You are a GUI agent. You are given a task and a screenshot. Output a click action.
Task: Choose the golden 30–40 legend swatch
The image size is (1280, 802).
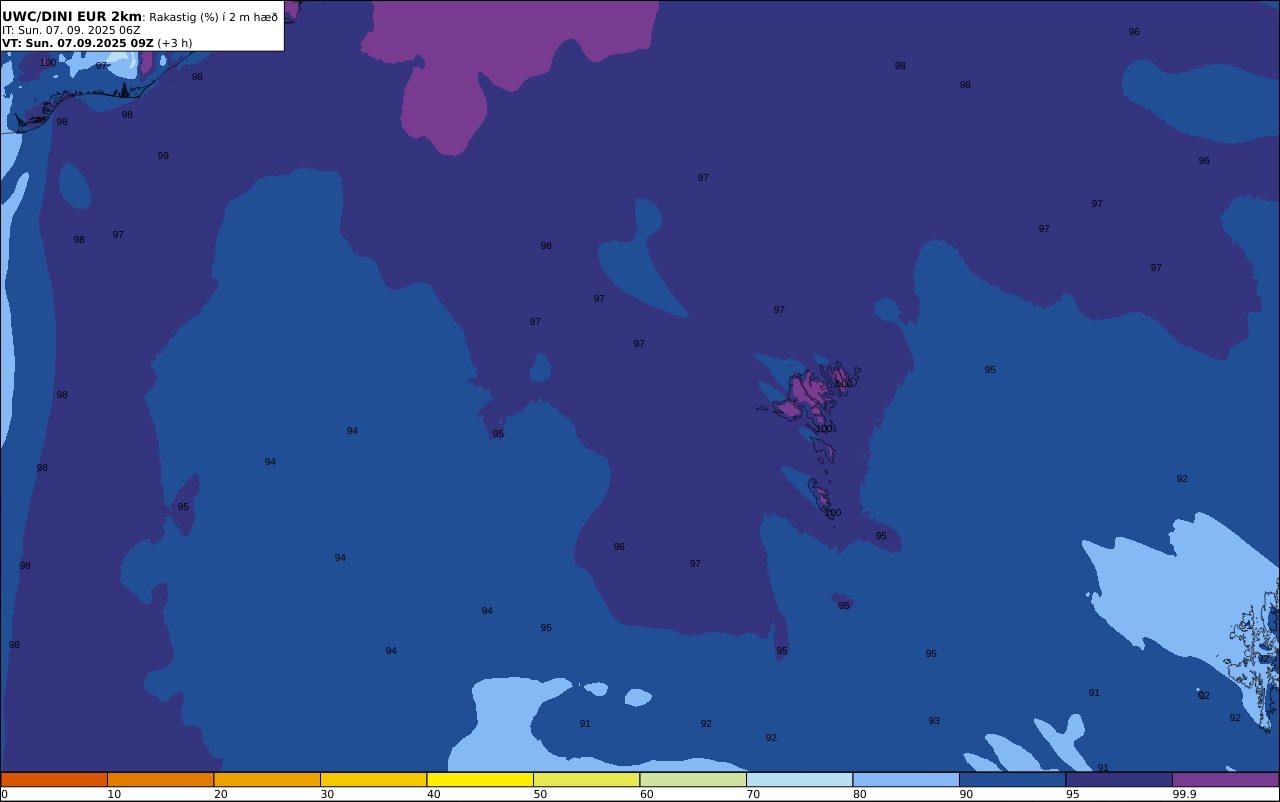373,779
